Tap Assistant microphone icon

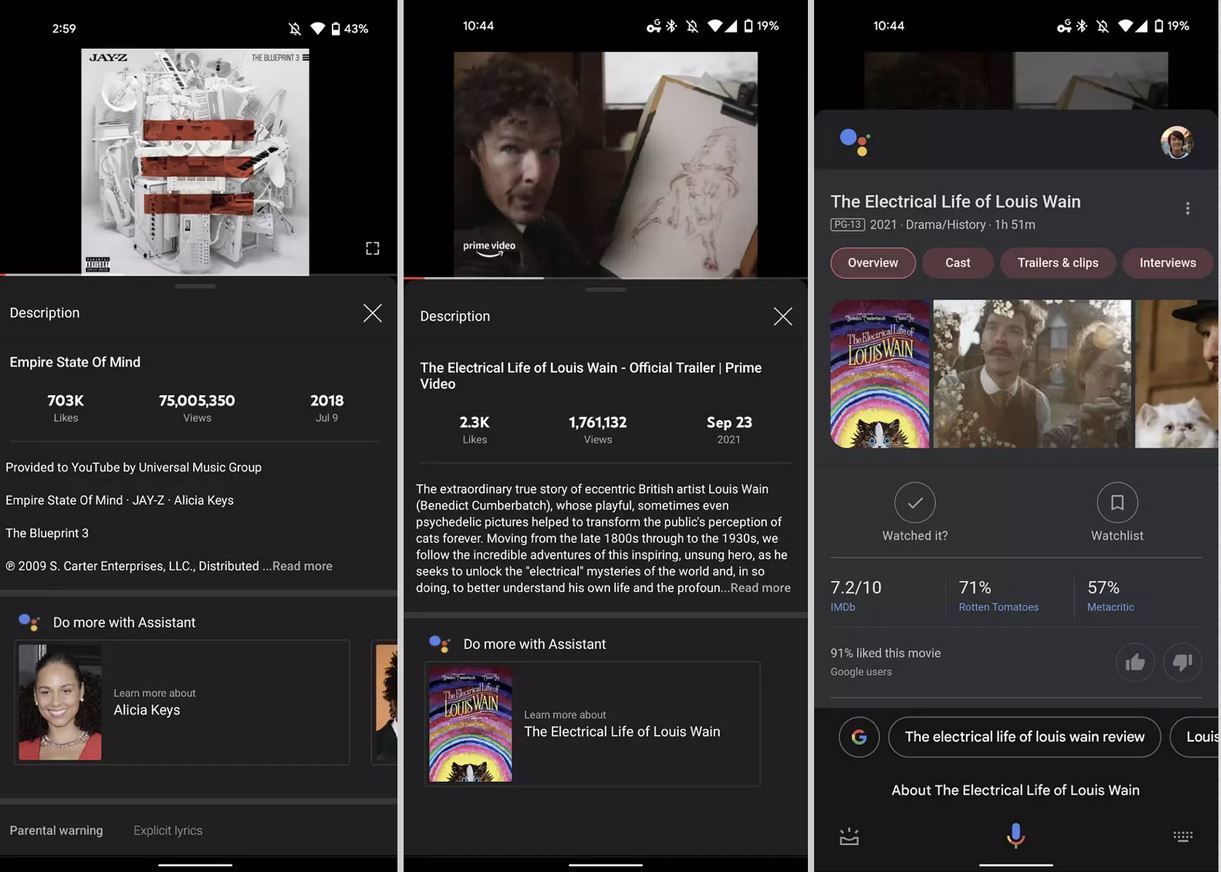[x=1016, y=836]
